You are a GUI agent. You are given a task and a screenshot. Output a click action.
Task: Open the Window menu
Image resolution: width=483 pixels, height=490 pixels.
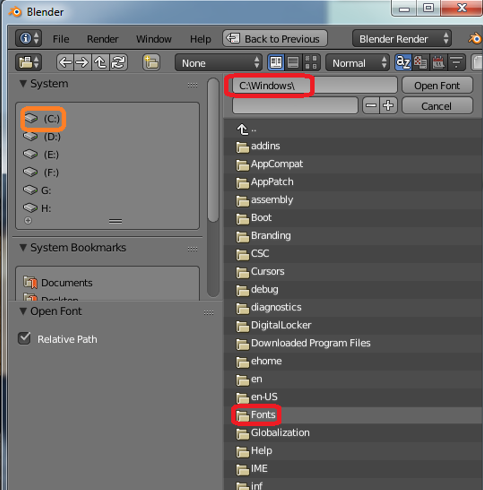click(154, 39)
